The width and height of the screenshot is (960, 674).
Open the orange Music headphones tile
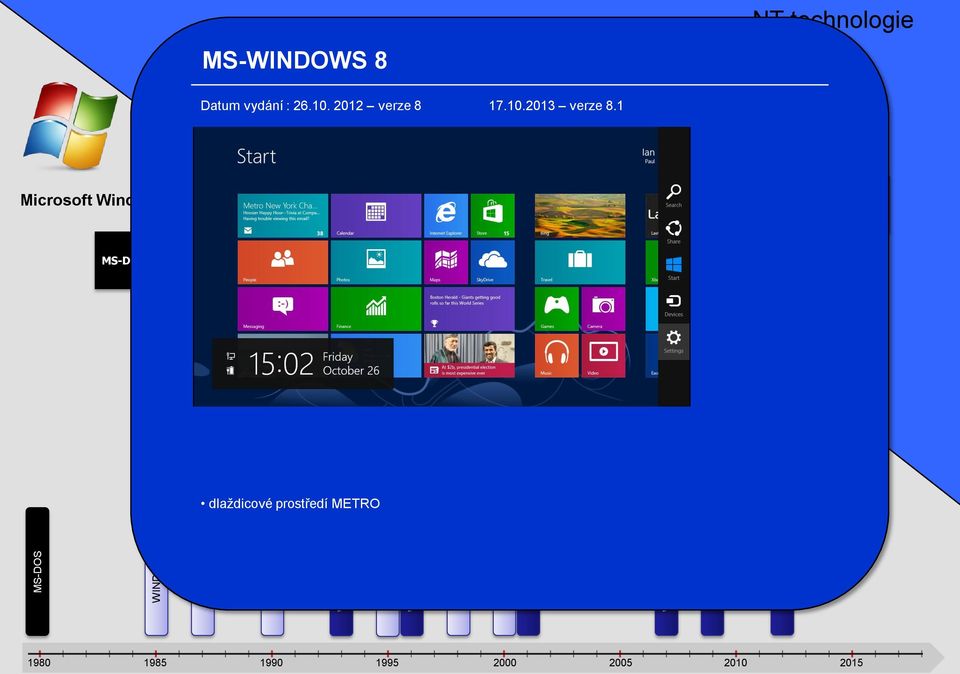(x=557, y=355)
